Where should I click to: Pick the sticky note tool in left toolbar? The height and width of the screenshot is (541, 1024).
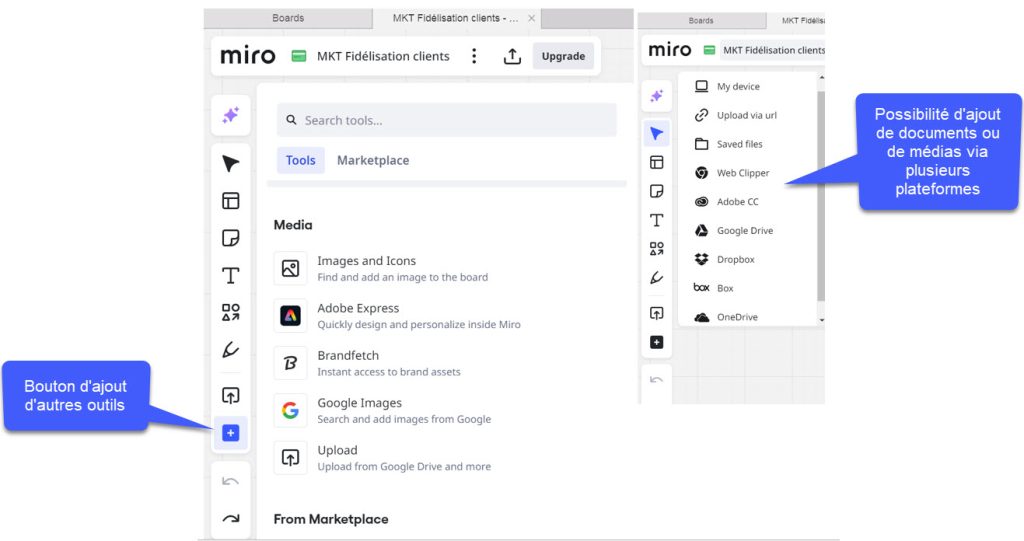click(231, 238)
